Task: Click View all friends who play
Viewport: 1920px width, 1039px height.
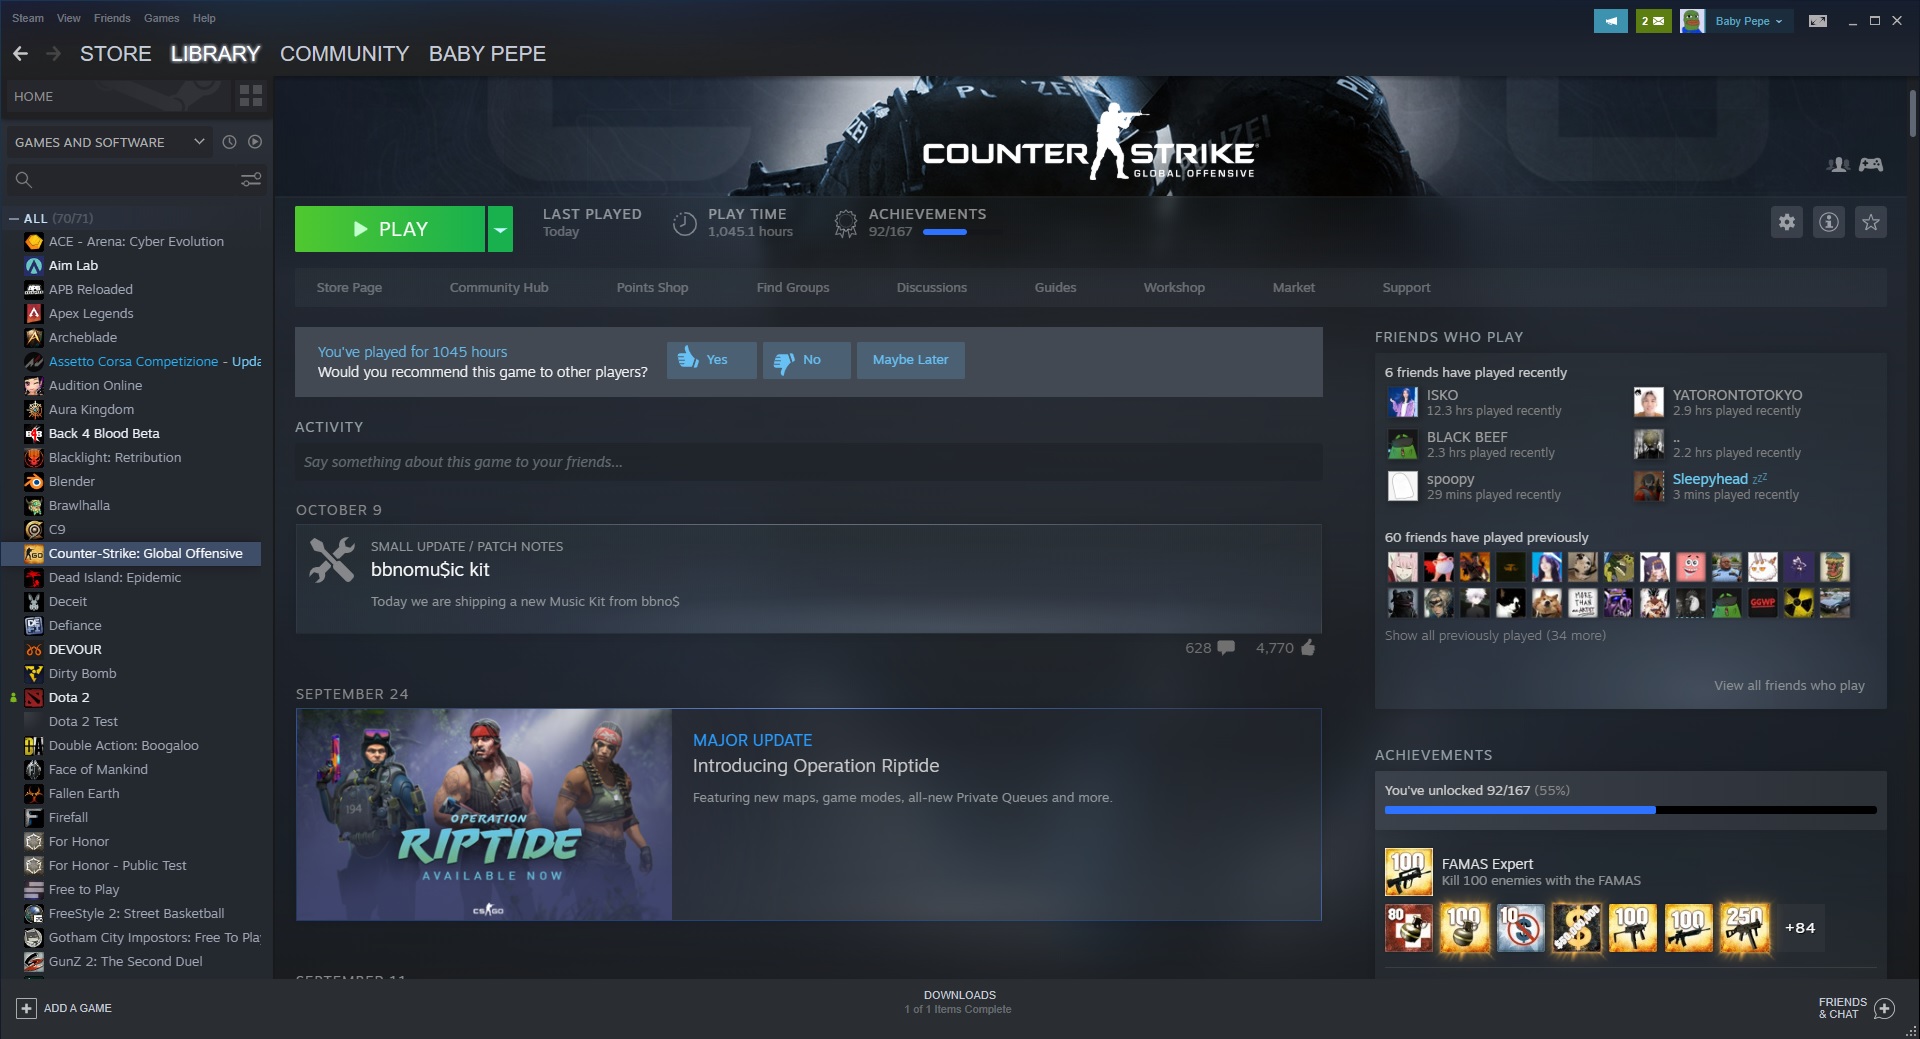Action: click(x=1789, y=686)
